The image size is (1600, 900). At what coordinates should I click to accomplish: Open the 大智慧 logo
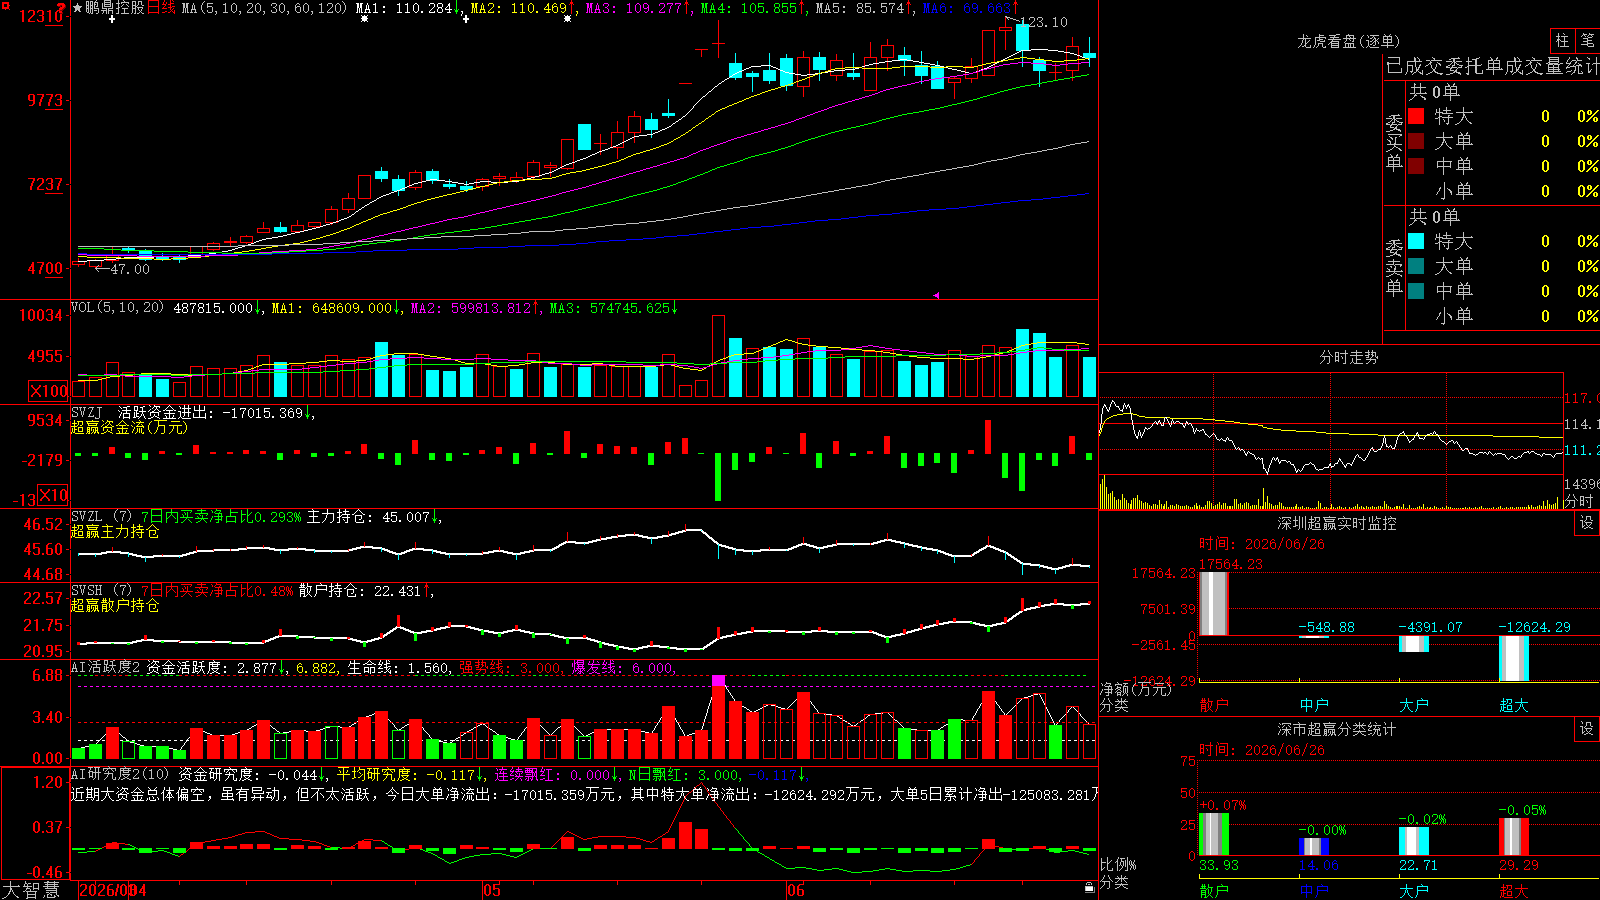point(31,890)
